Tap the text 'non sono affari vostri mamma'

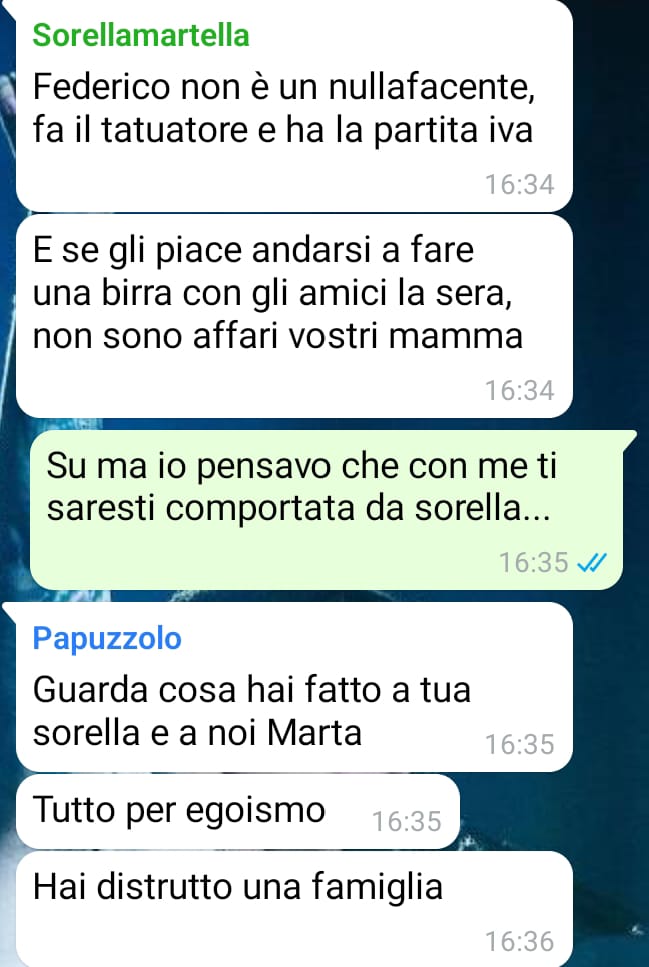(x=278, y=337)
